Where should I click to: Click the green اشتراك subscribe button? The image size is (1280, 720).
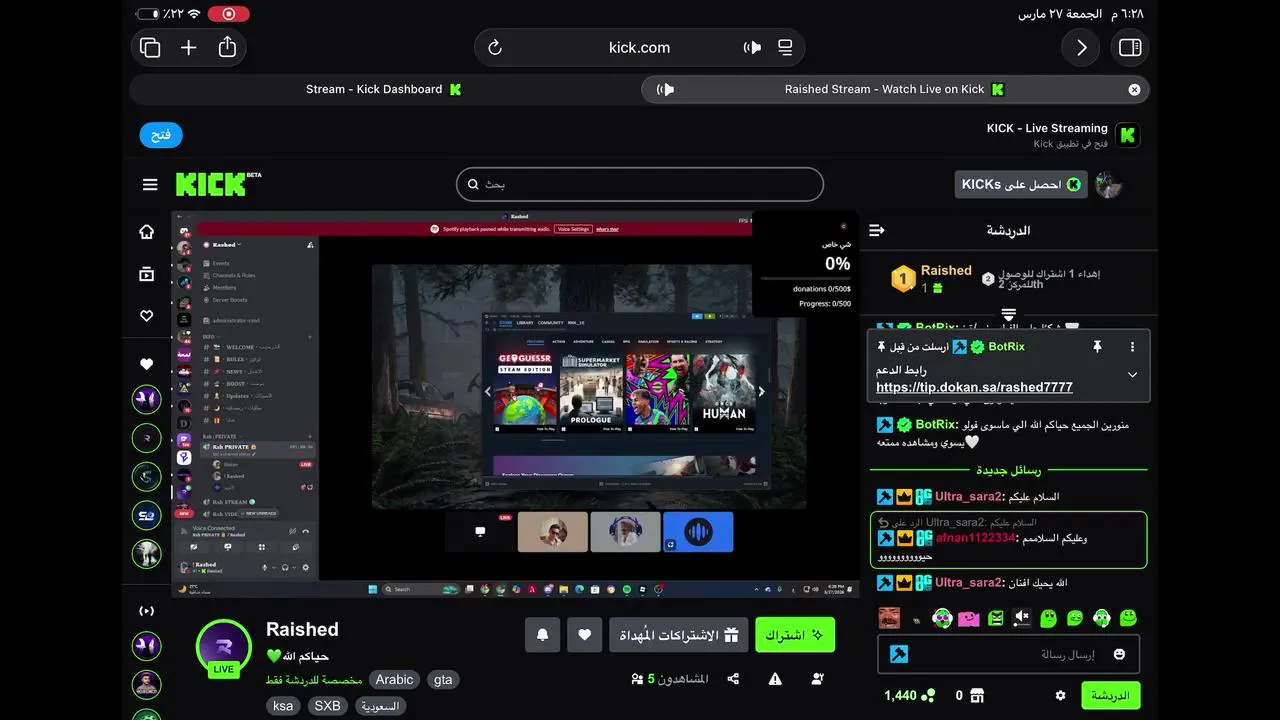click(x=795, y=635)
